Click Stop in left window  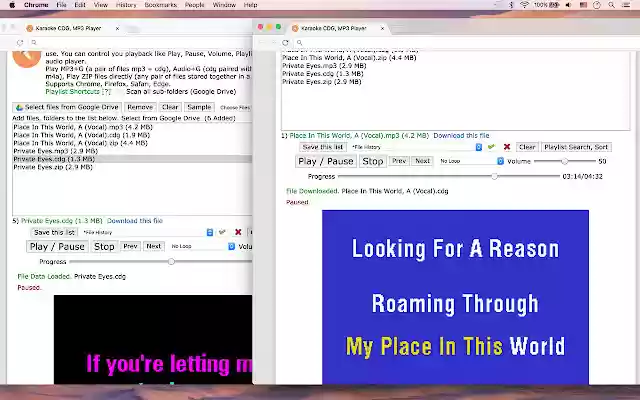point(104,247)
